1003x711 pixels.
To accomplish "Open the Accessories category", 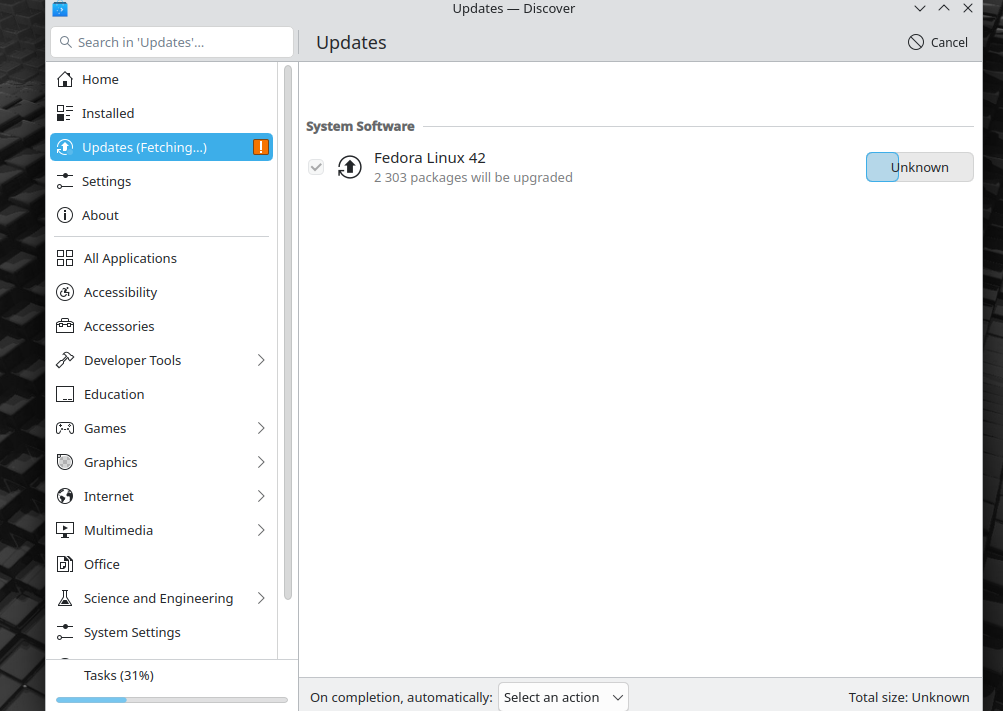I will point(161,326).
